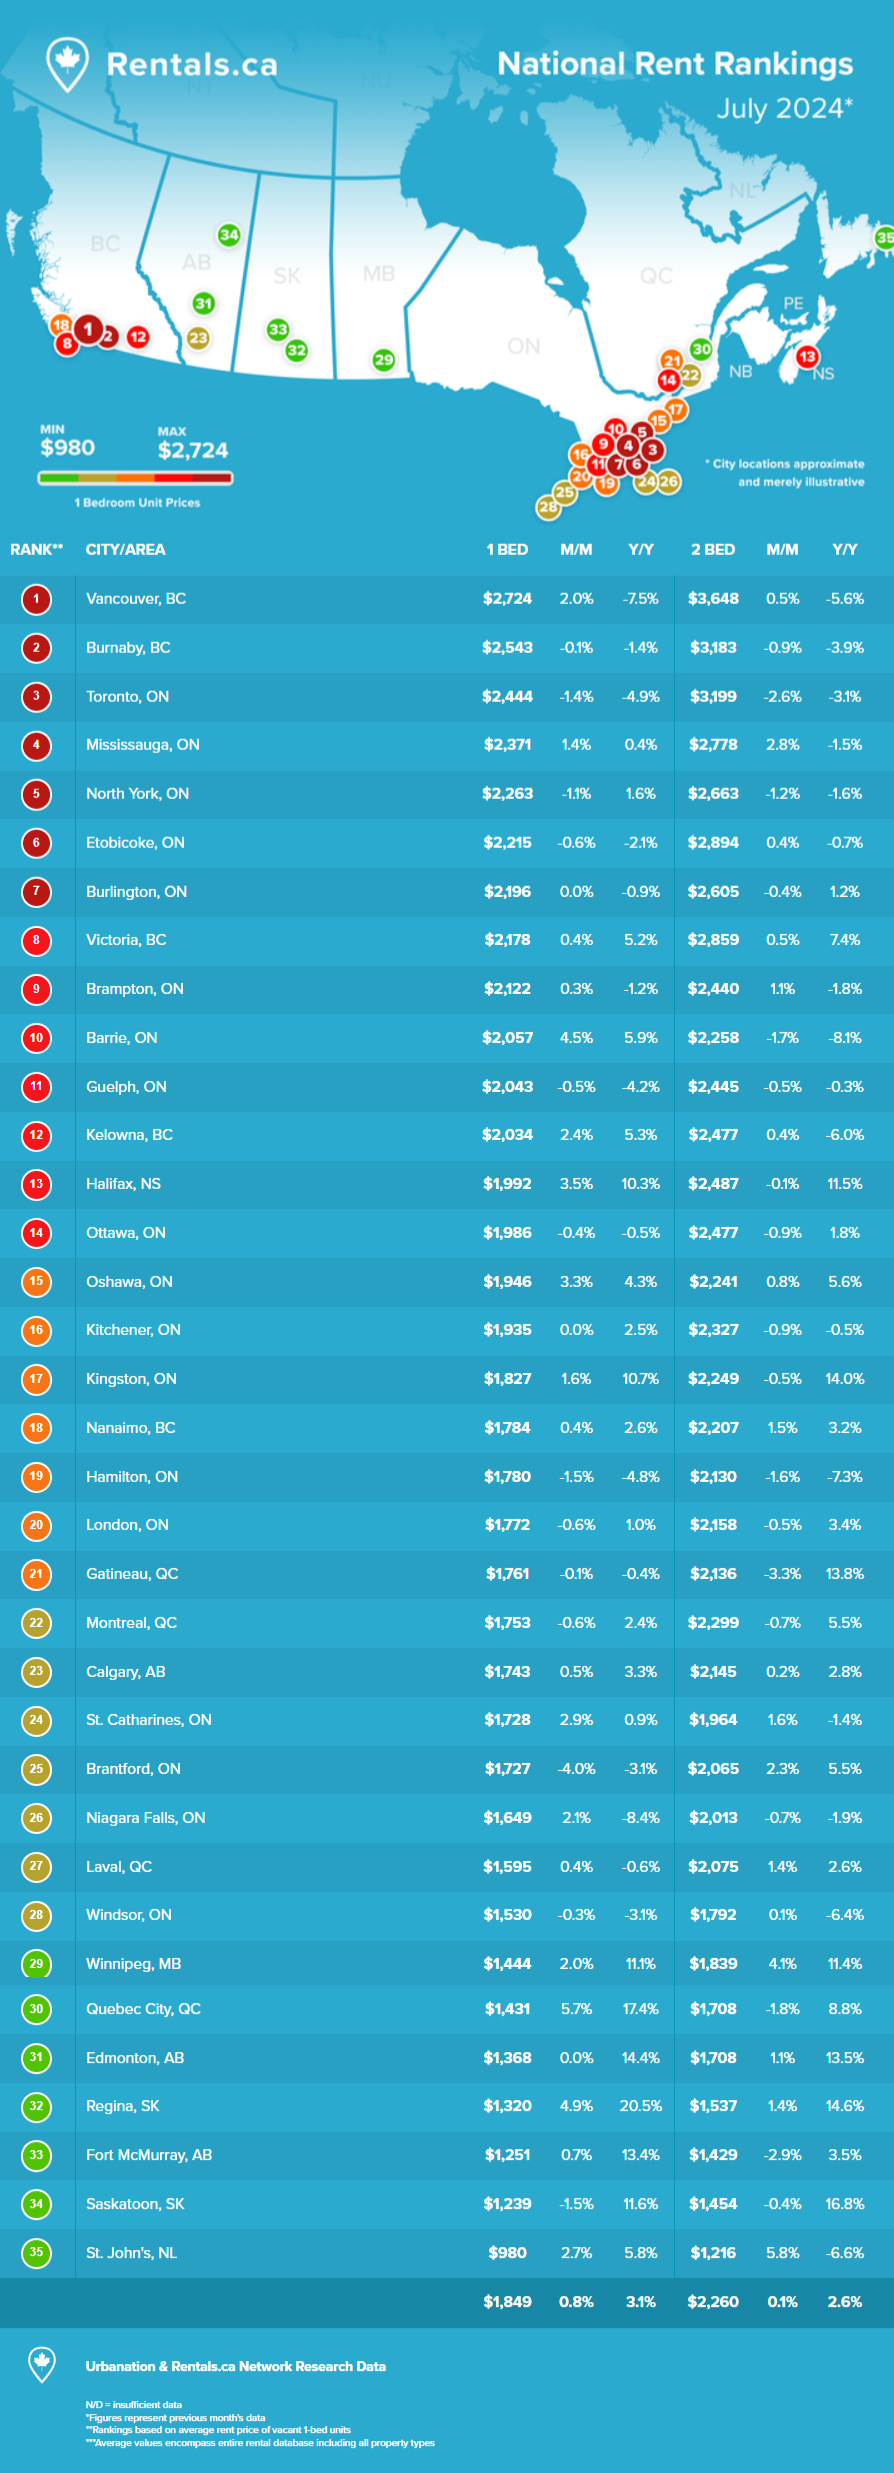Screen dimensions: 894x2473
Task: Select the Toronto, ON row name
Action: point(127,697)
